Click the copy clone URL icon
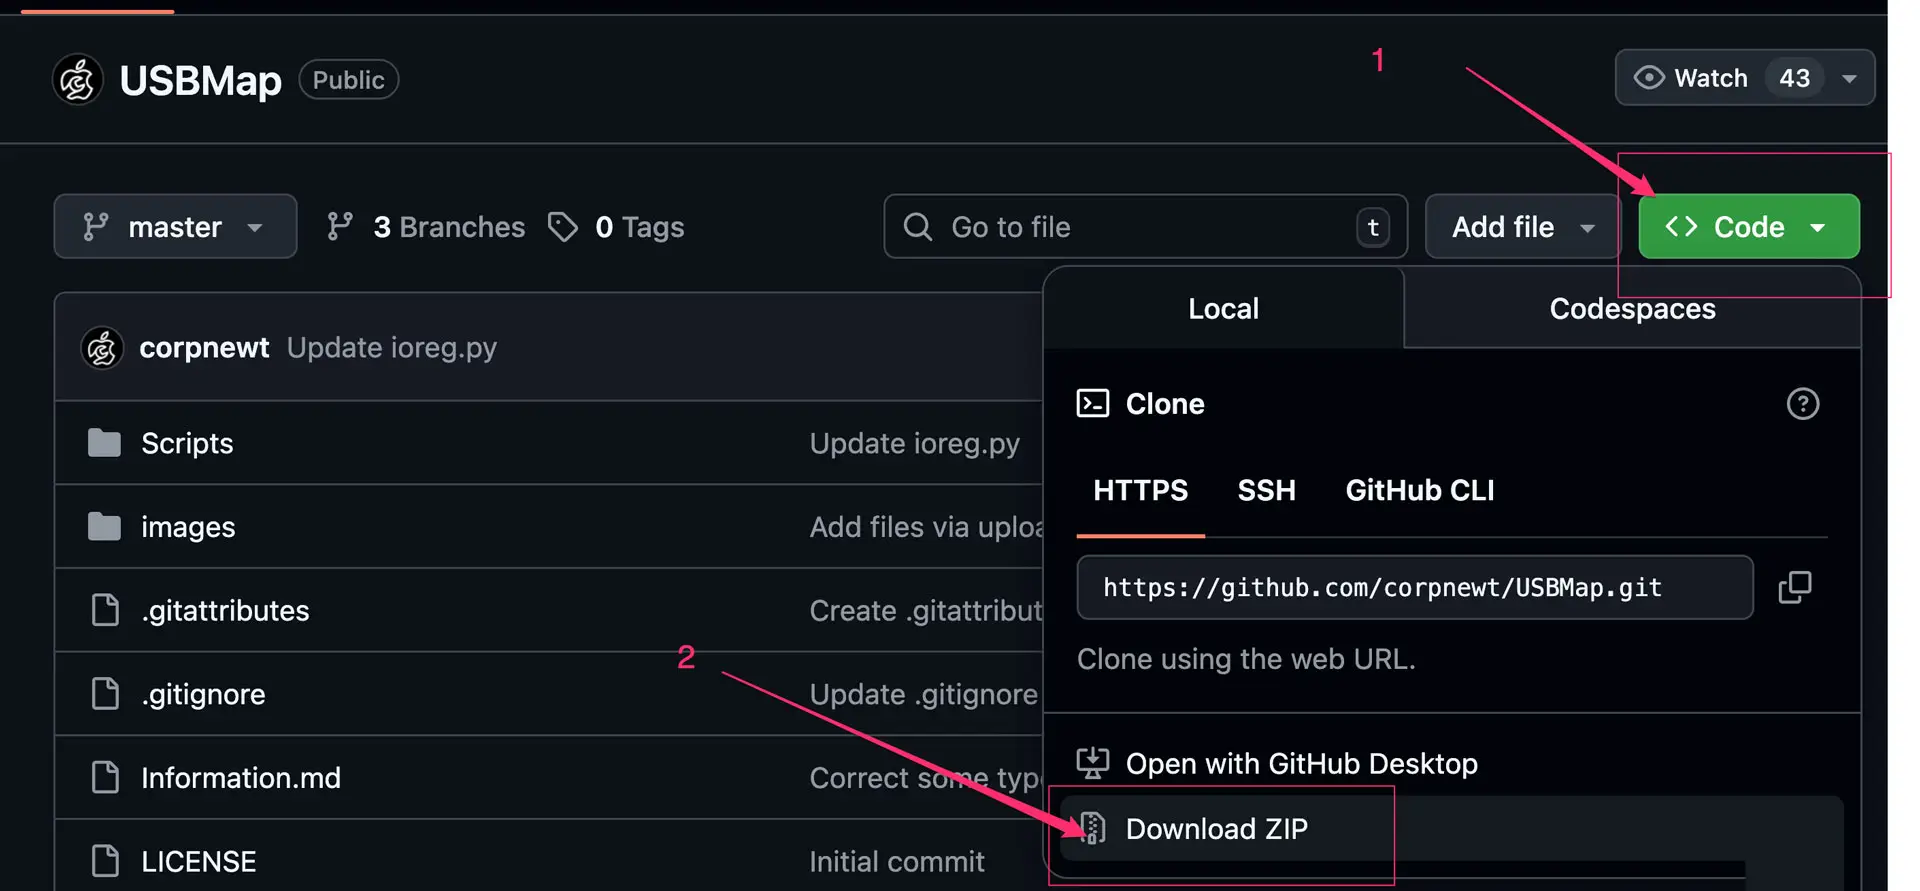The width and height of the screenshot is (1920, 891). point(1794,587)
